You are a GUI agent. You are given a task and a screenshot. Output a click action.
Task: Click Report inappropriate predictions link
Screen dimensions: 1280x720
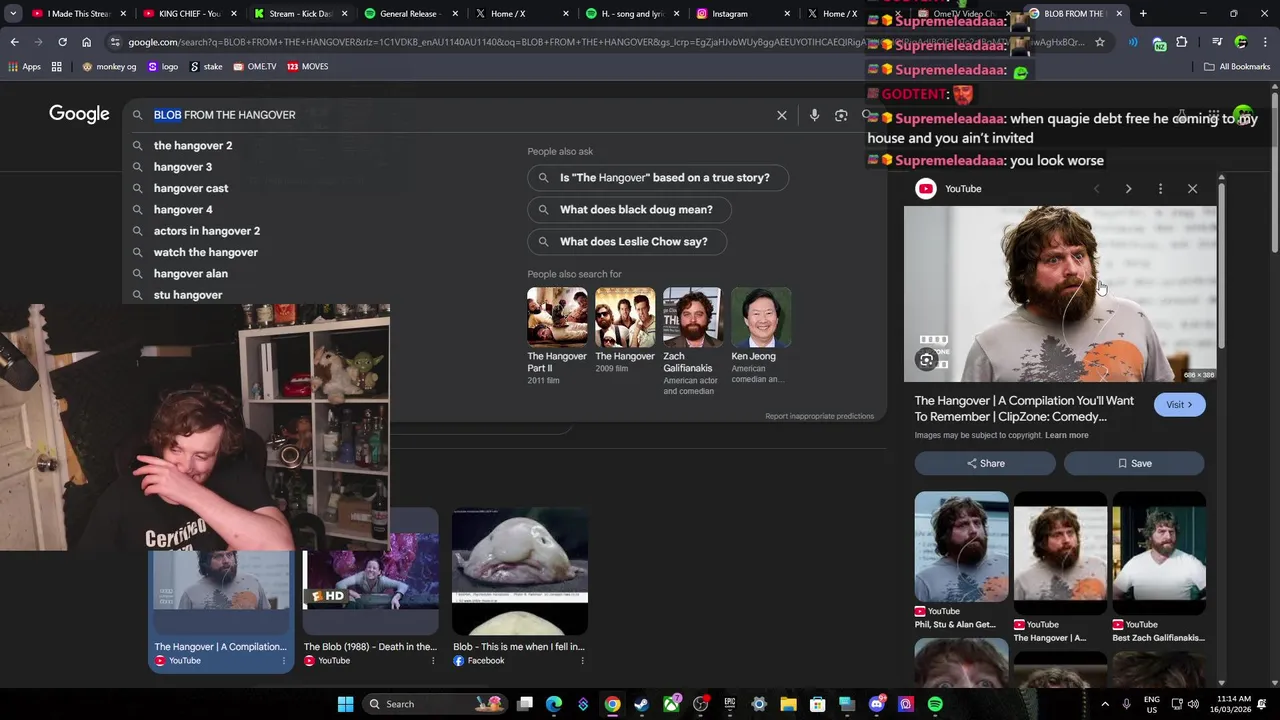click(819, 416)
